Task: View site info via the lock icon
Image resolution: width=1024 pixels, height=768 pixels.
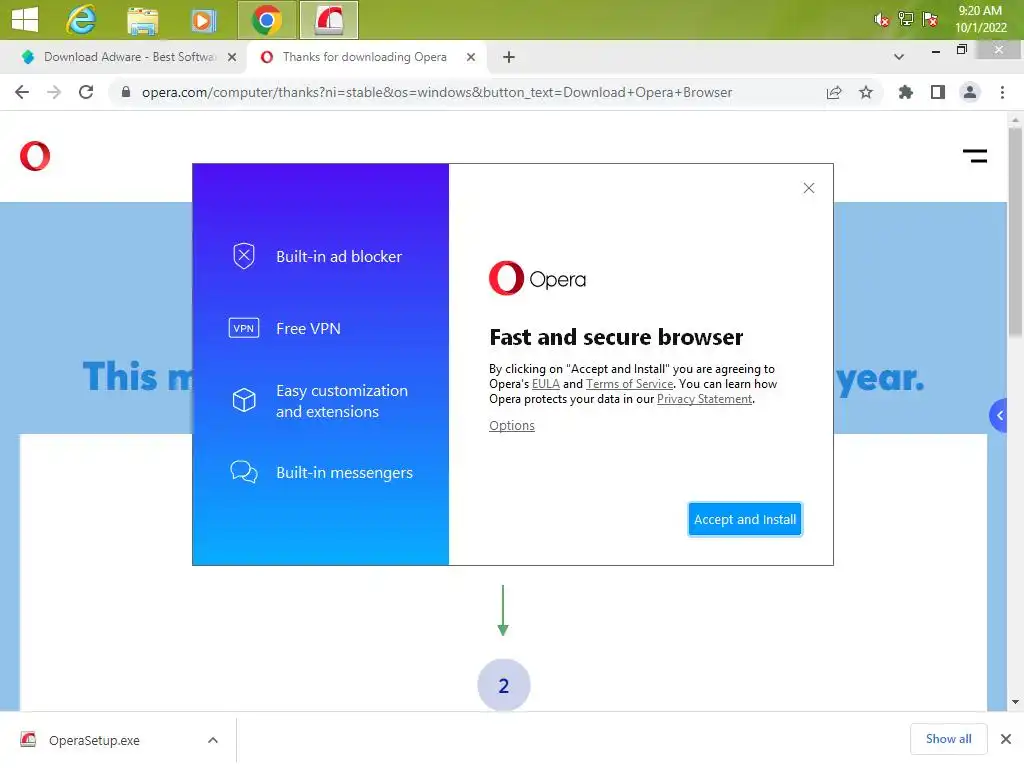Action: [x=126, y=92]
